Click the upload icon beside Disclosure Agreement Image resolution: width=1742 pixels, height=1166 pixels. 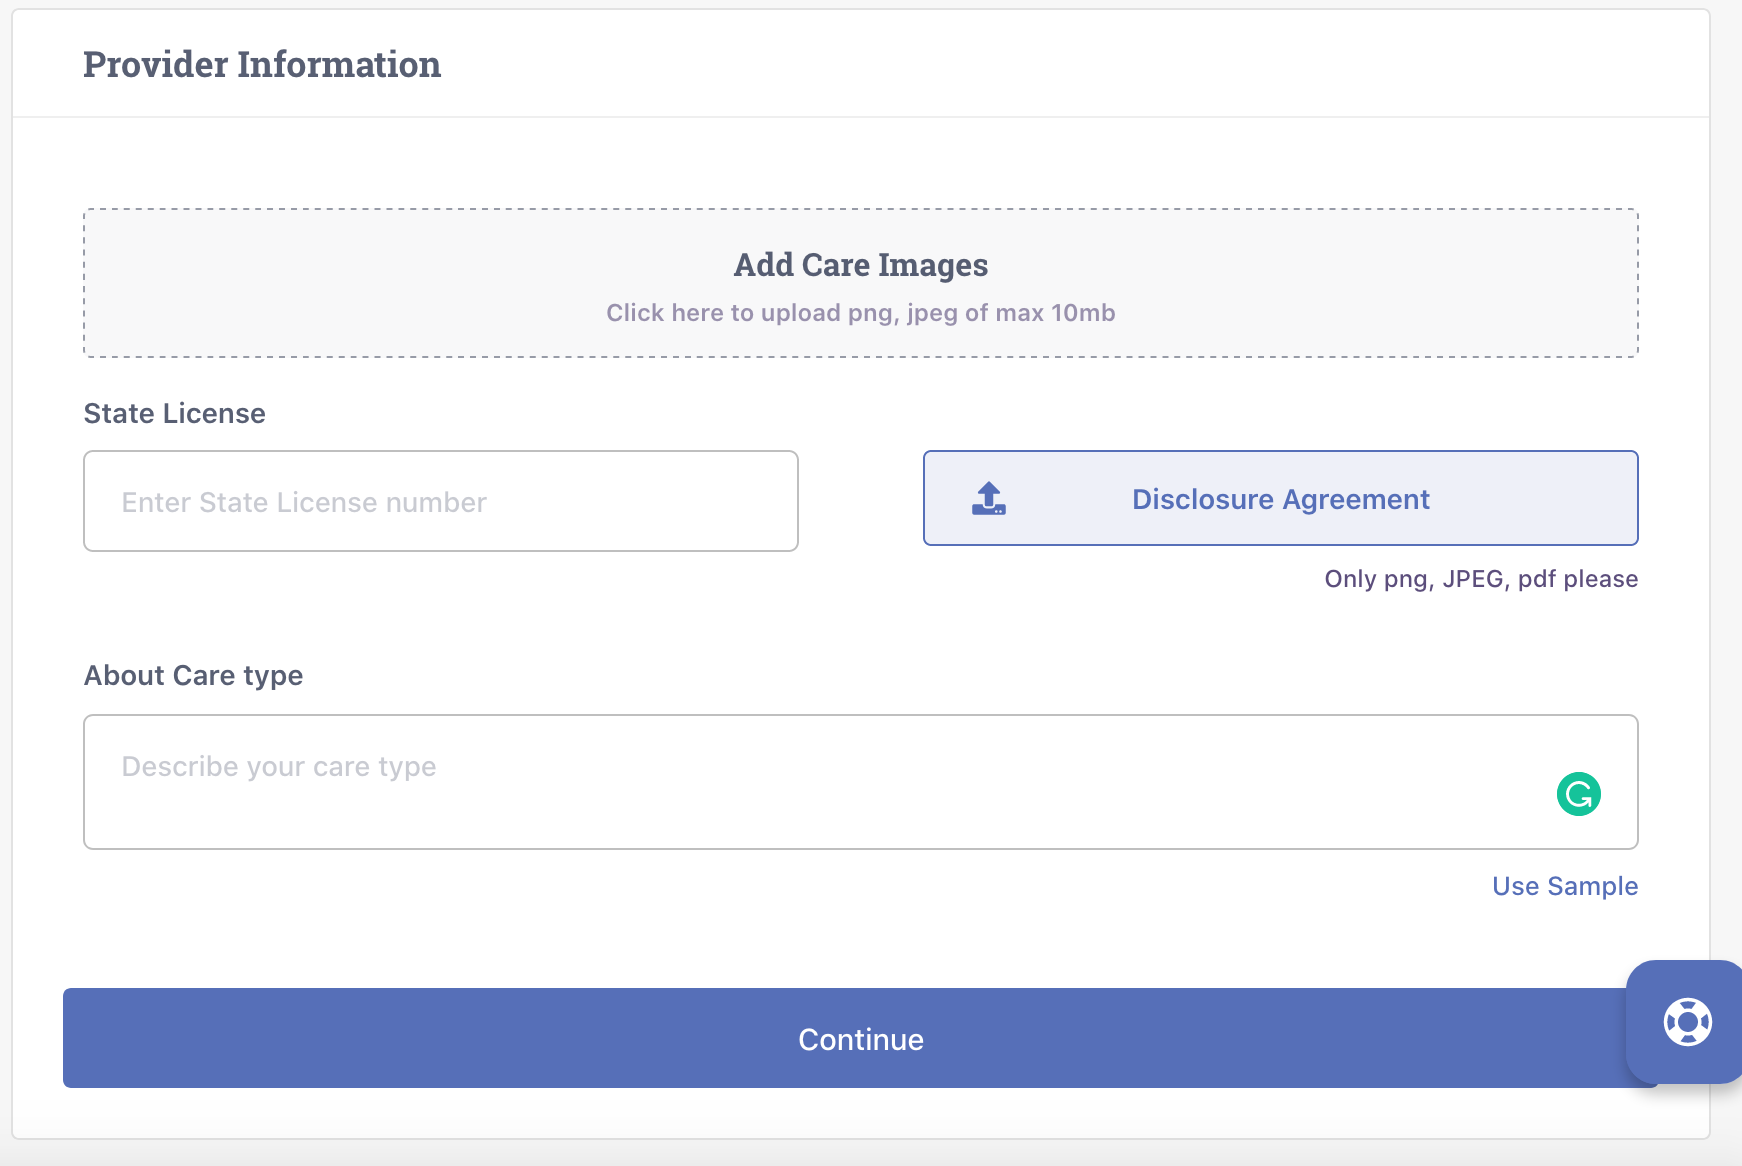click(x=989, y=498)
